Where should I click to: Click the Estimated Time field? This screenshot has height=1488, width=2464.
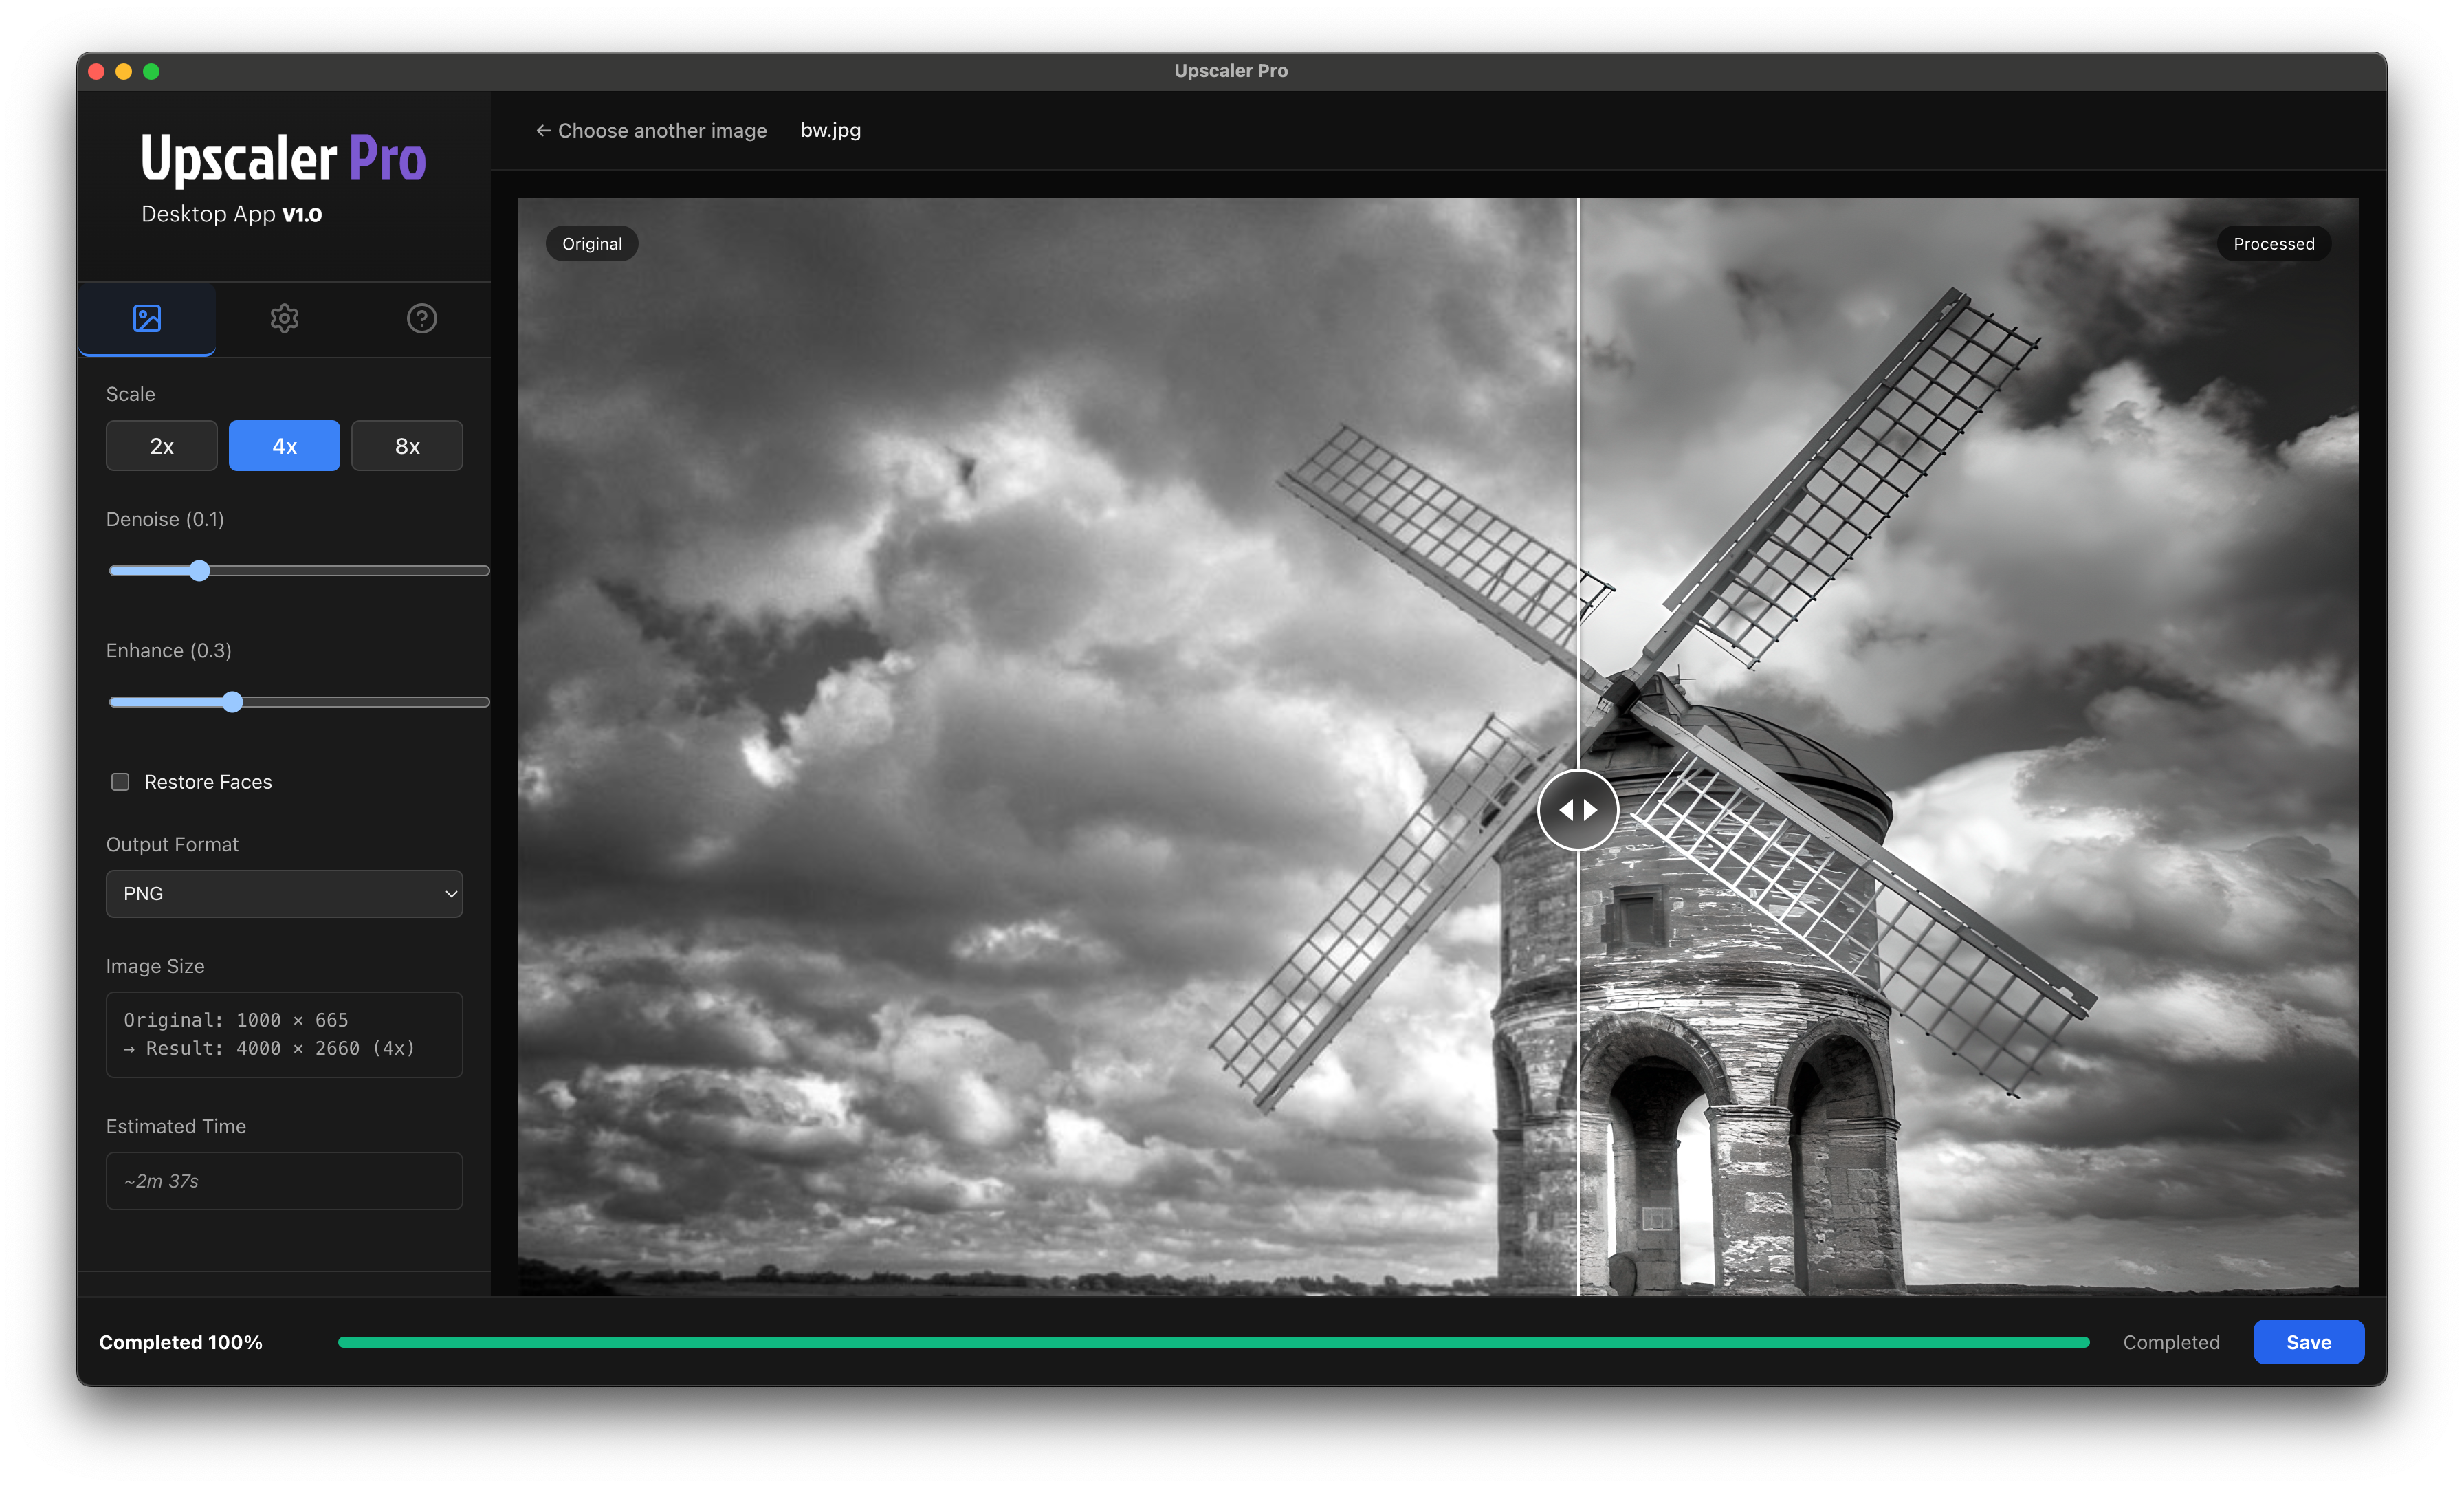point(284,1181)
